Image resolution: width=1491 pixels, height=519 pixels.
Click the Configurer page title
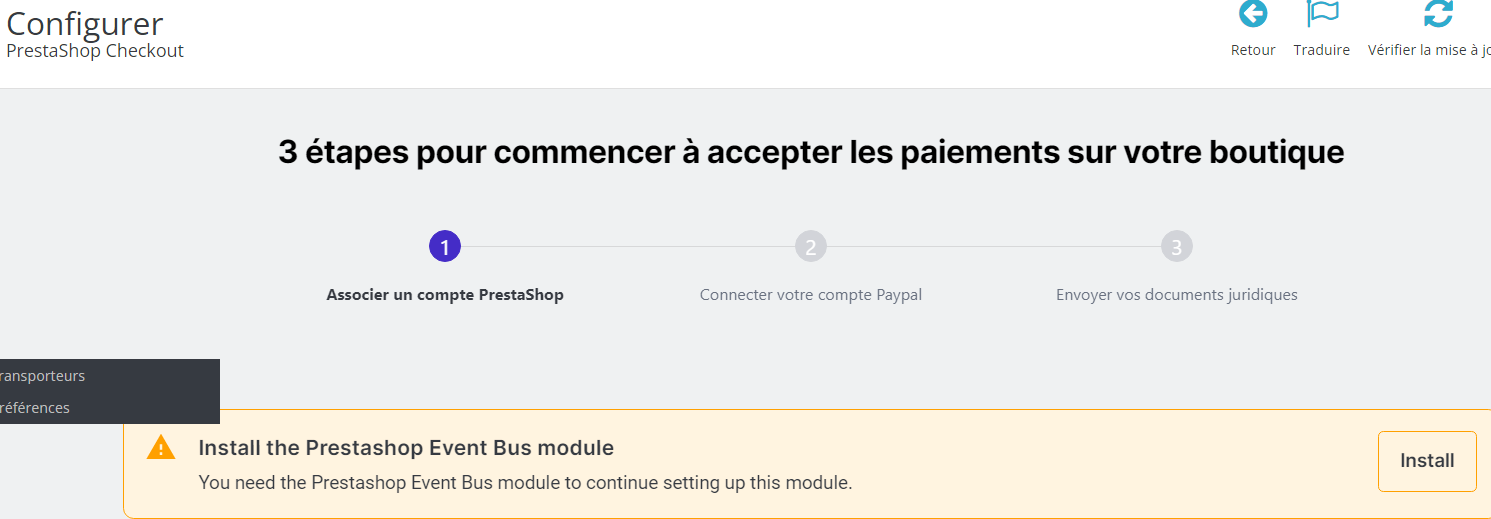[x=85, y=23]
